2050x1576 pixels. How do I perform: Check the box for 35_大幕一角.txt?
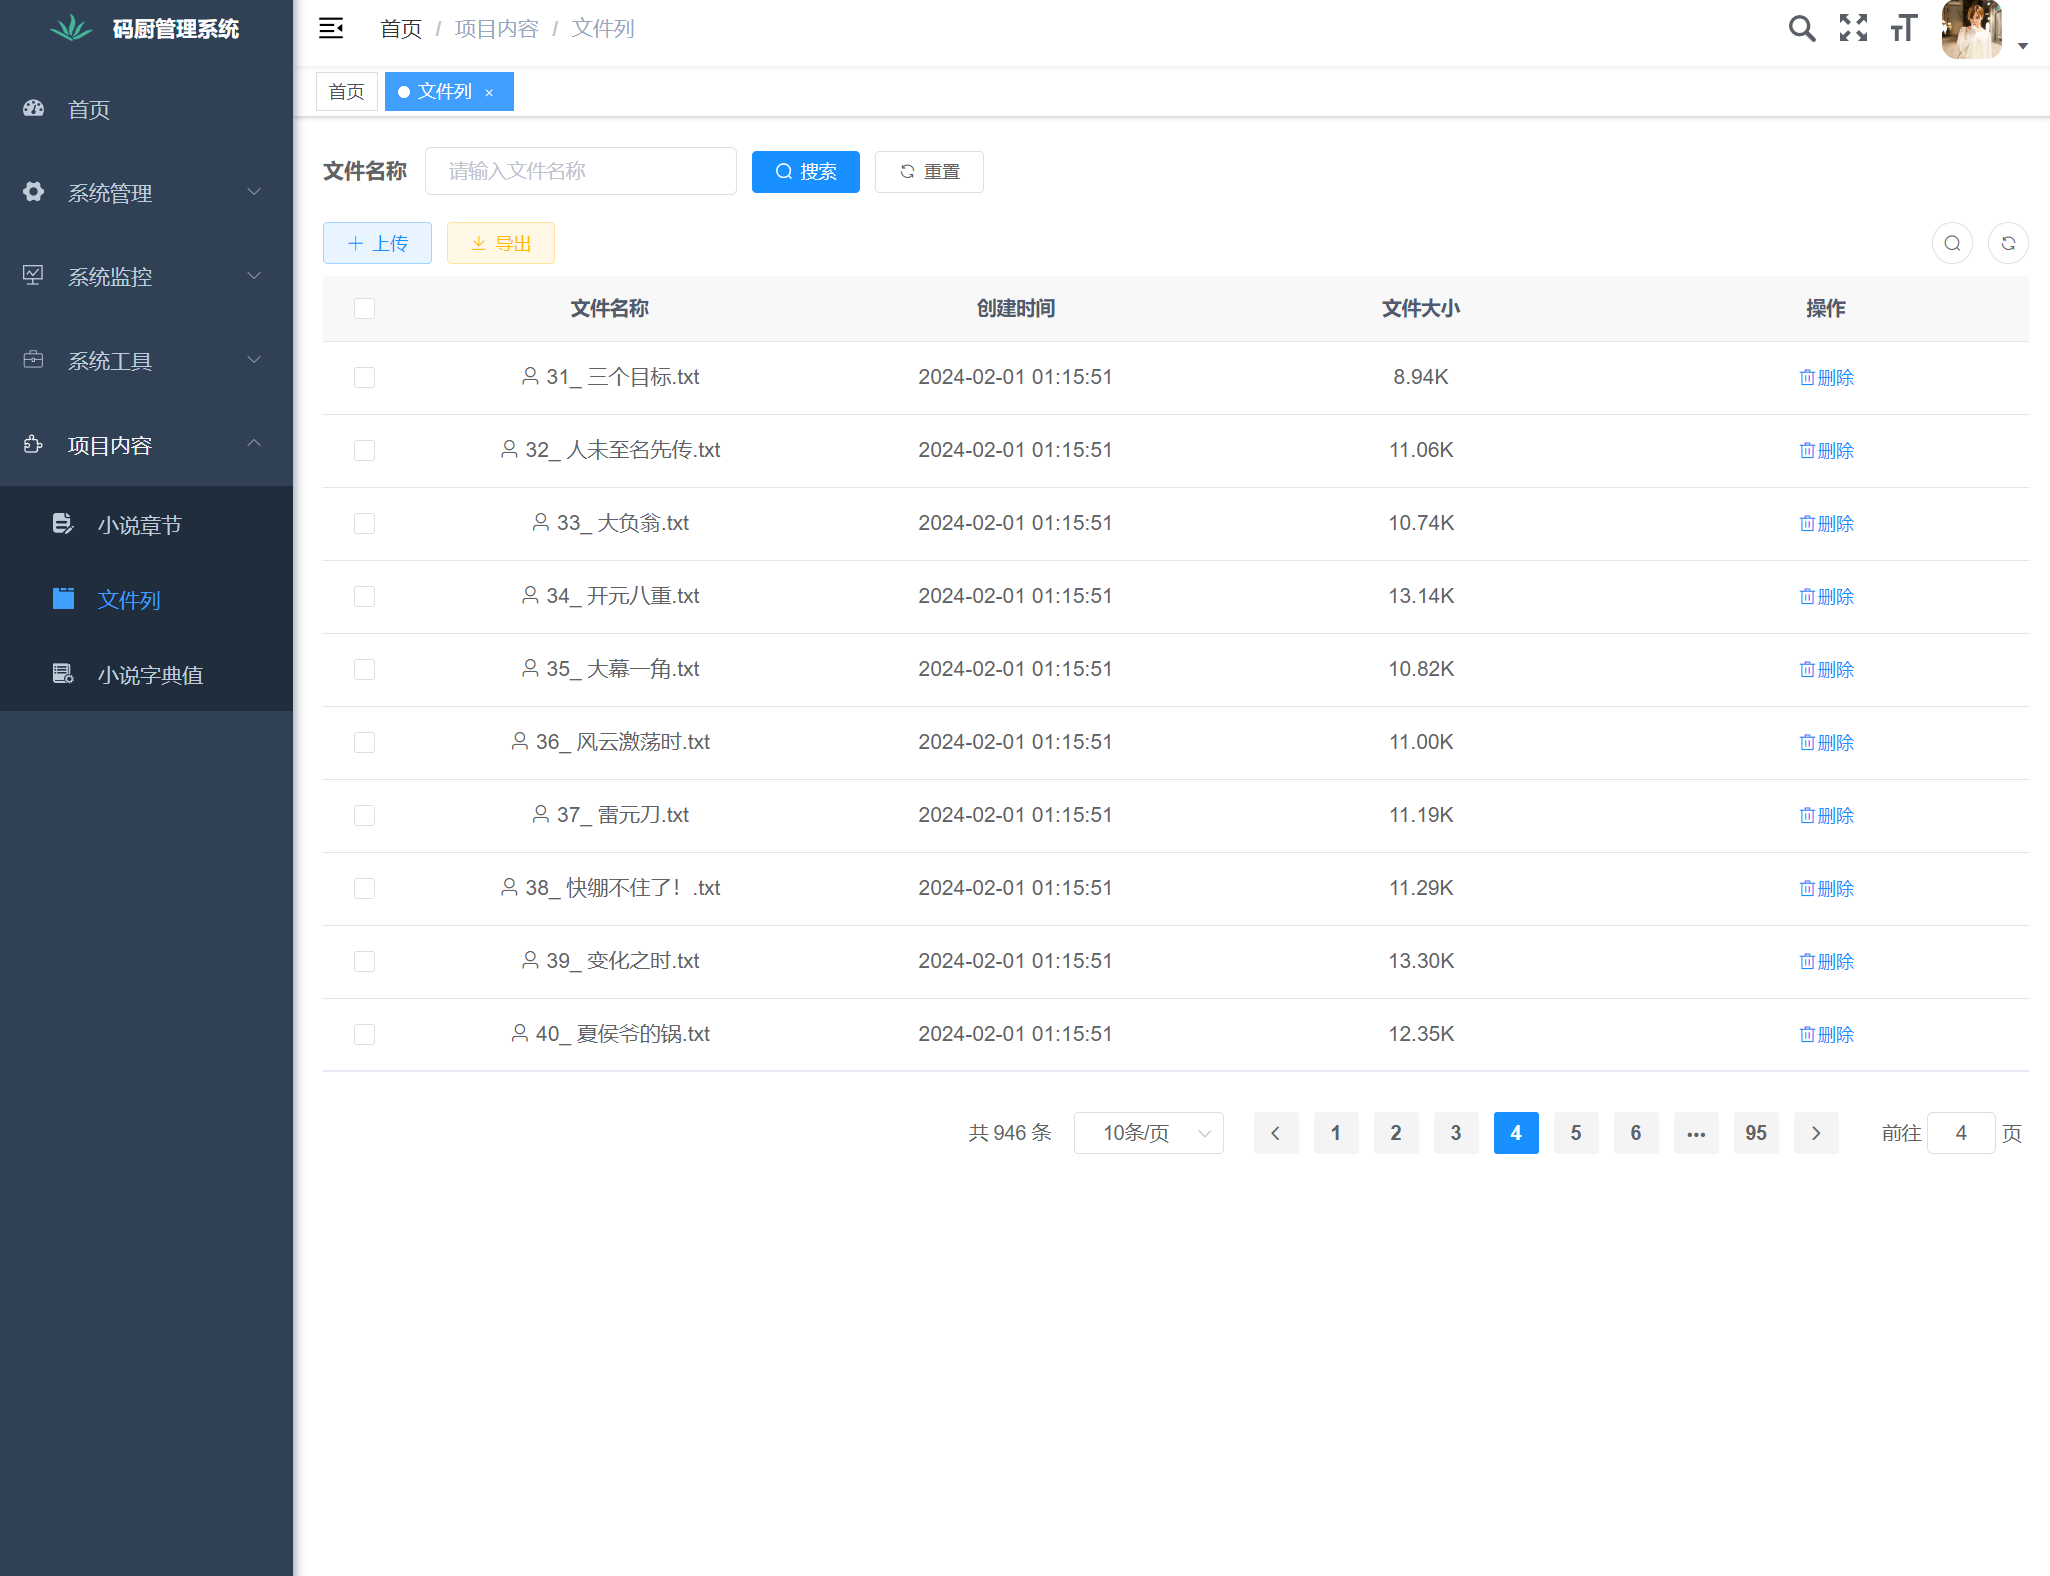(x=364, y=669)
